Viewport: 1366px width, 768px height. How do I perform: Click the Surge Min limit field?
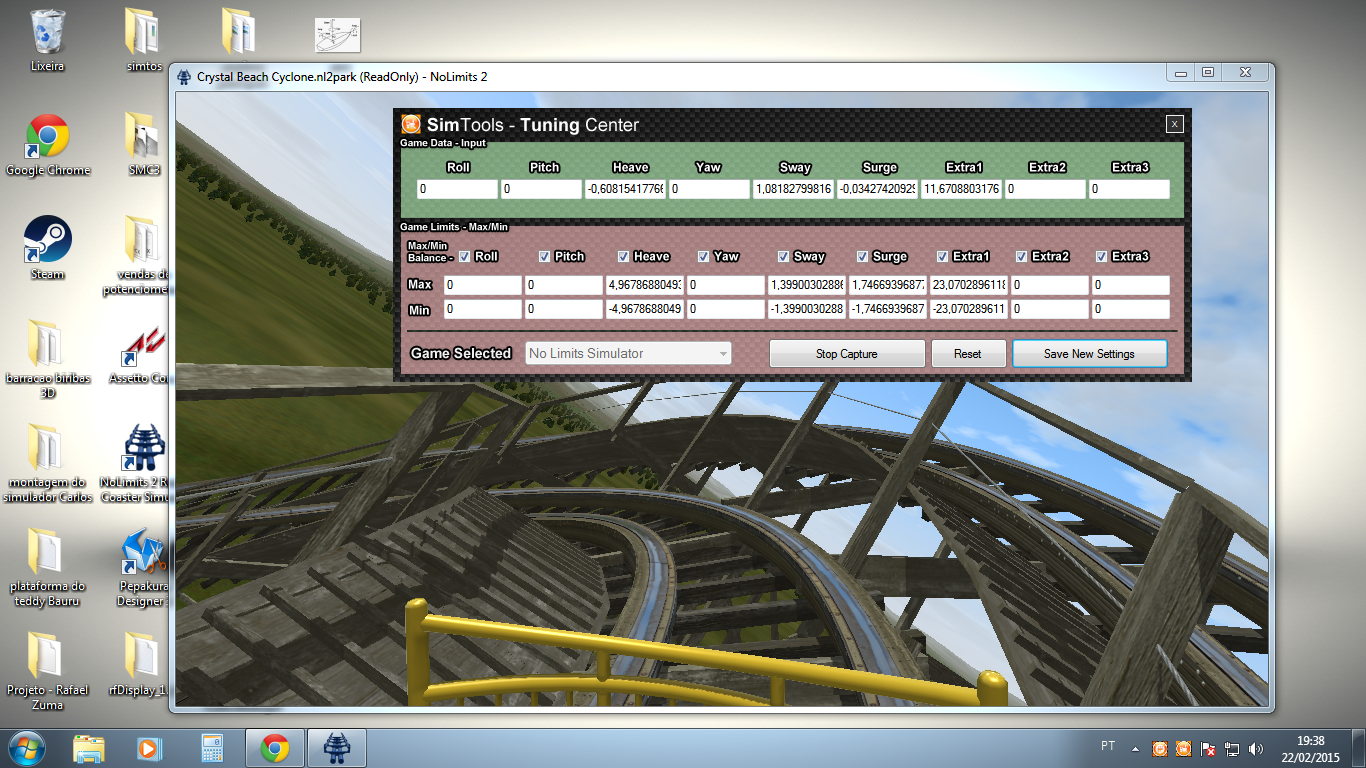(x=888, y=309)
